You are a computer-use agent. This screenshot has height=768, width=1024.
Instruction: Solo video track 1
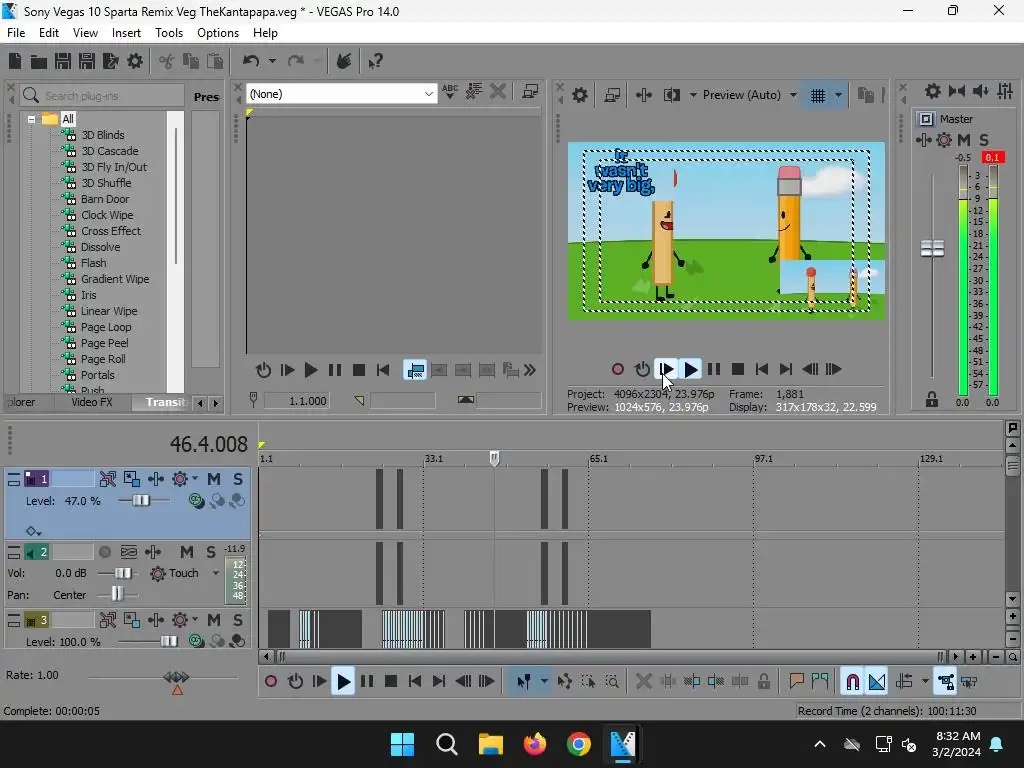coord(238,479)
